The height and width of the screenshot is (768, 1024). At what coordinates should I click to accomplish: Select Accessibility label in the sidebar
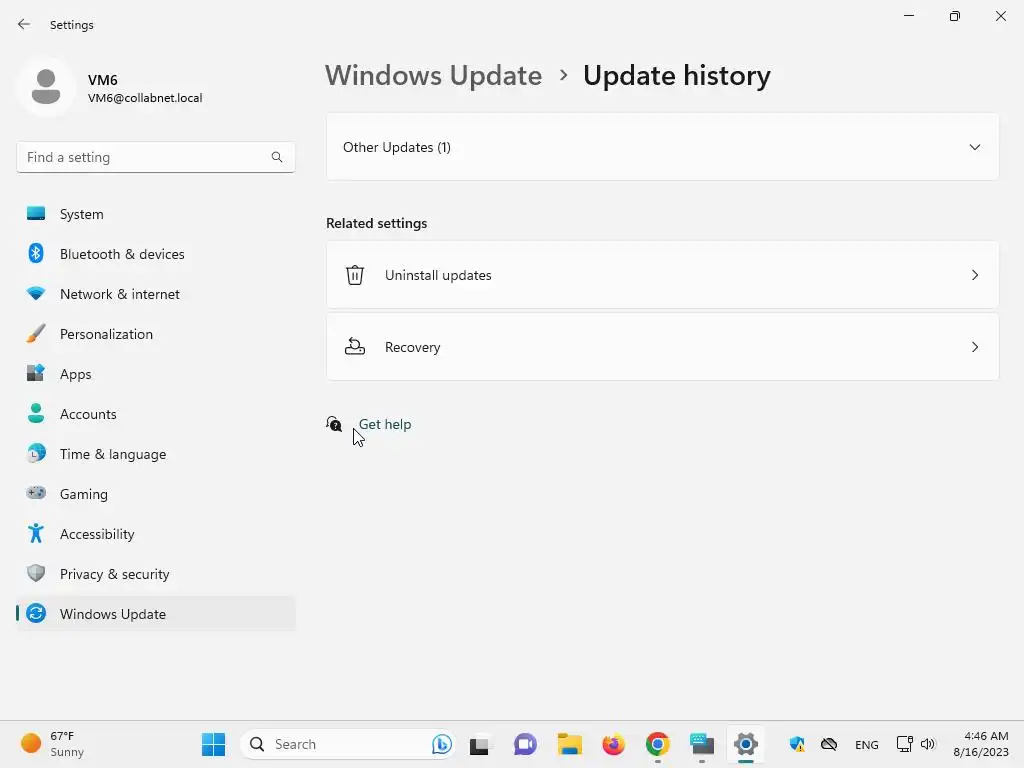pyautogui.click(x=97, y=534)
